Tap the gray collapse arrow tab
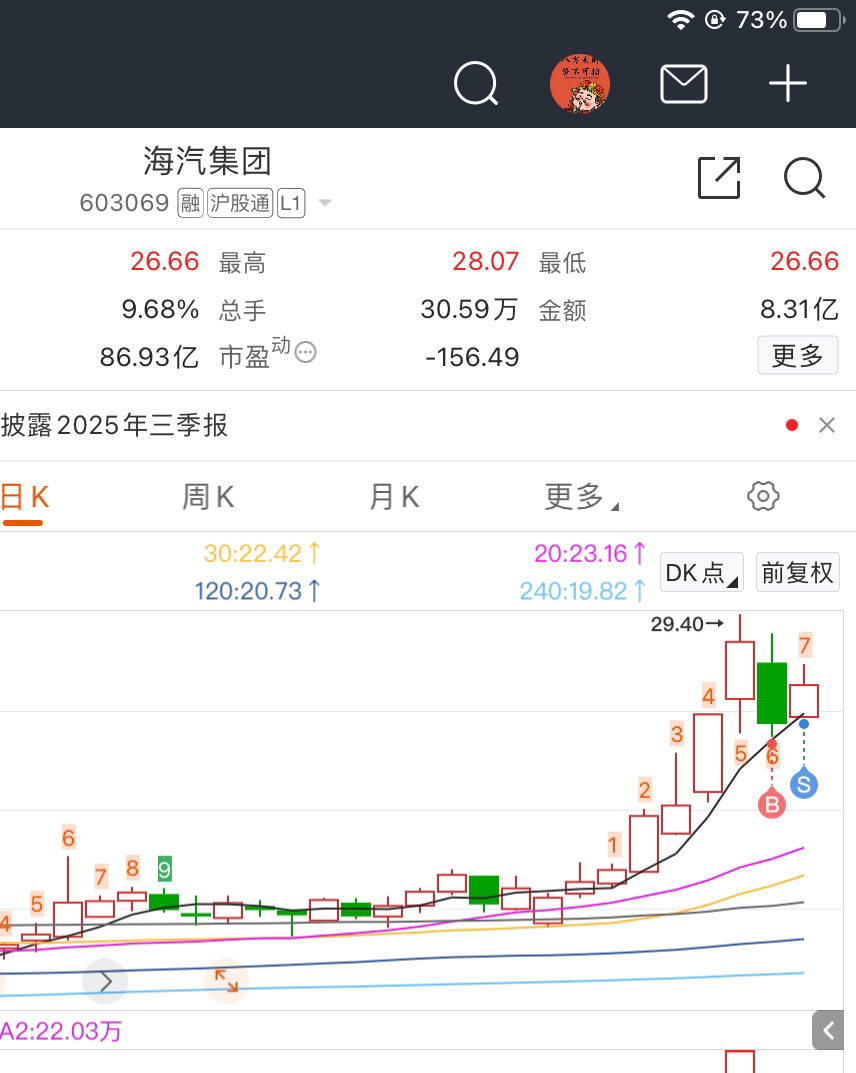 (828, 1030)
